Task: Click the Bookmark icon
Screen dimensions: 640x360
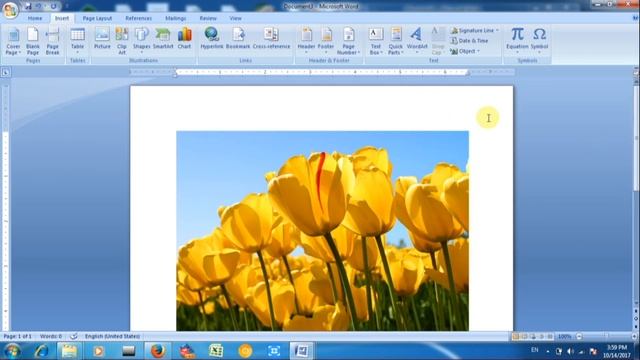Action: point(238,39)
